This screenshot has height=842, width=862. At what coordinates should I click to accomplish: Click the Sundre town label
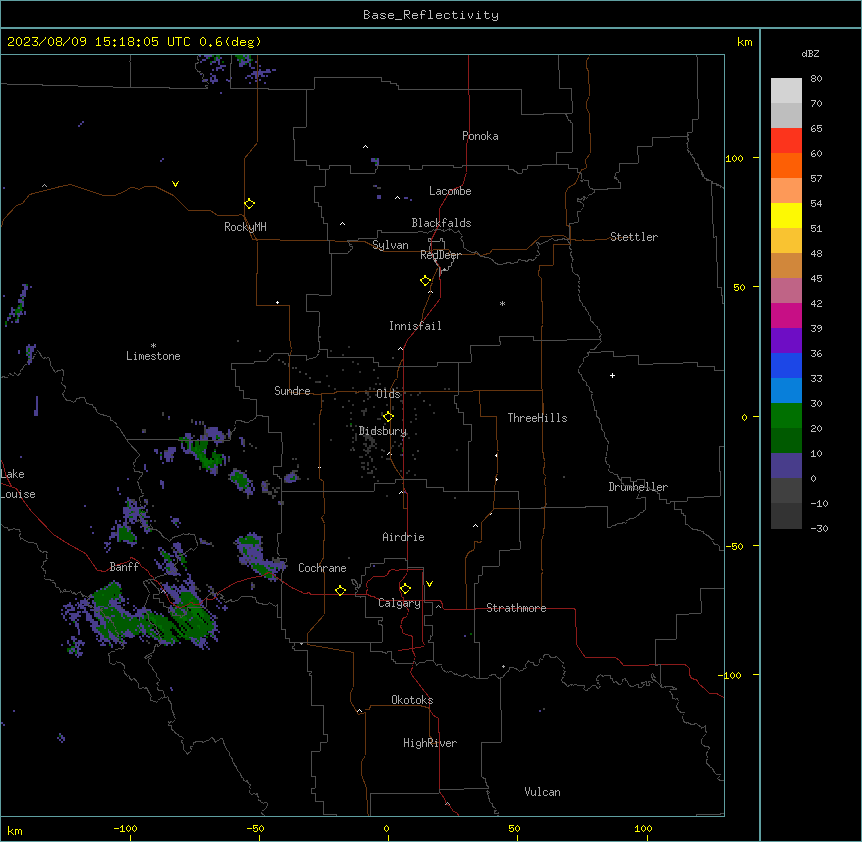point(292,391)
